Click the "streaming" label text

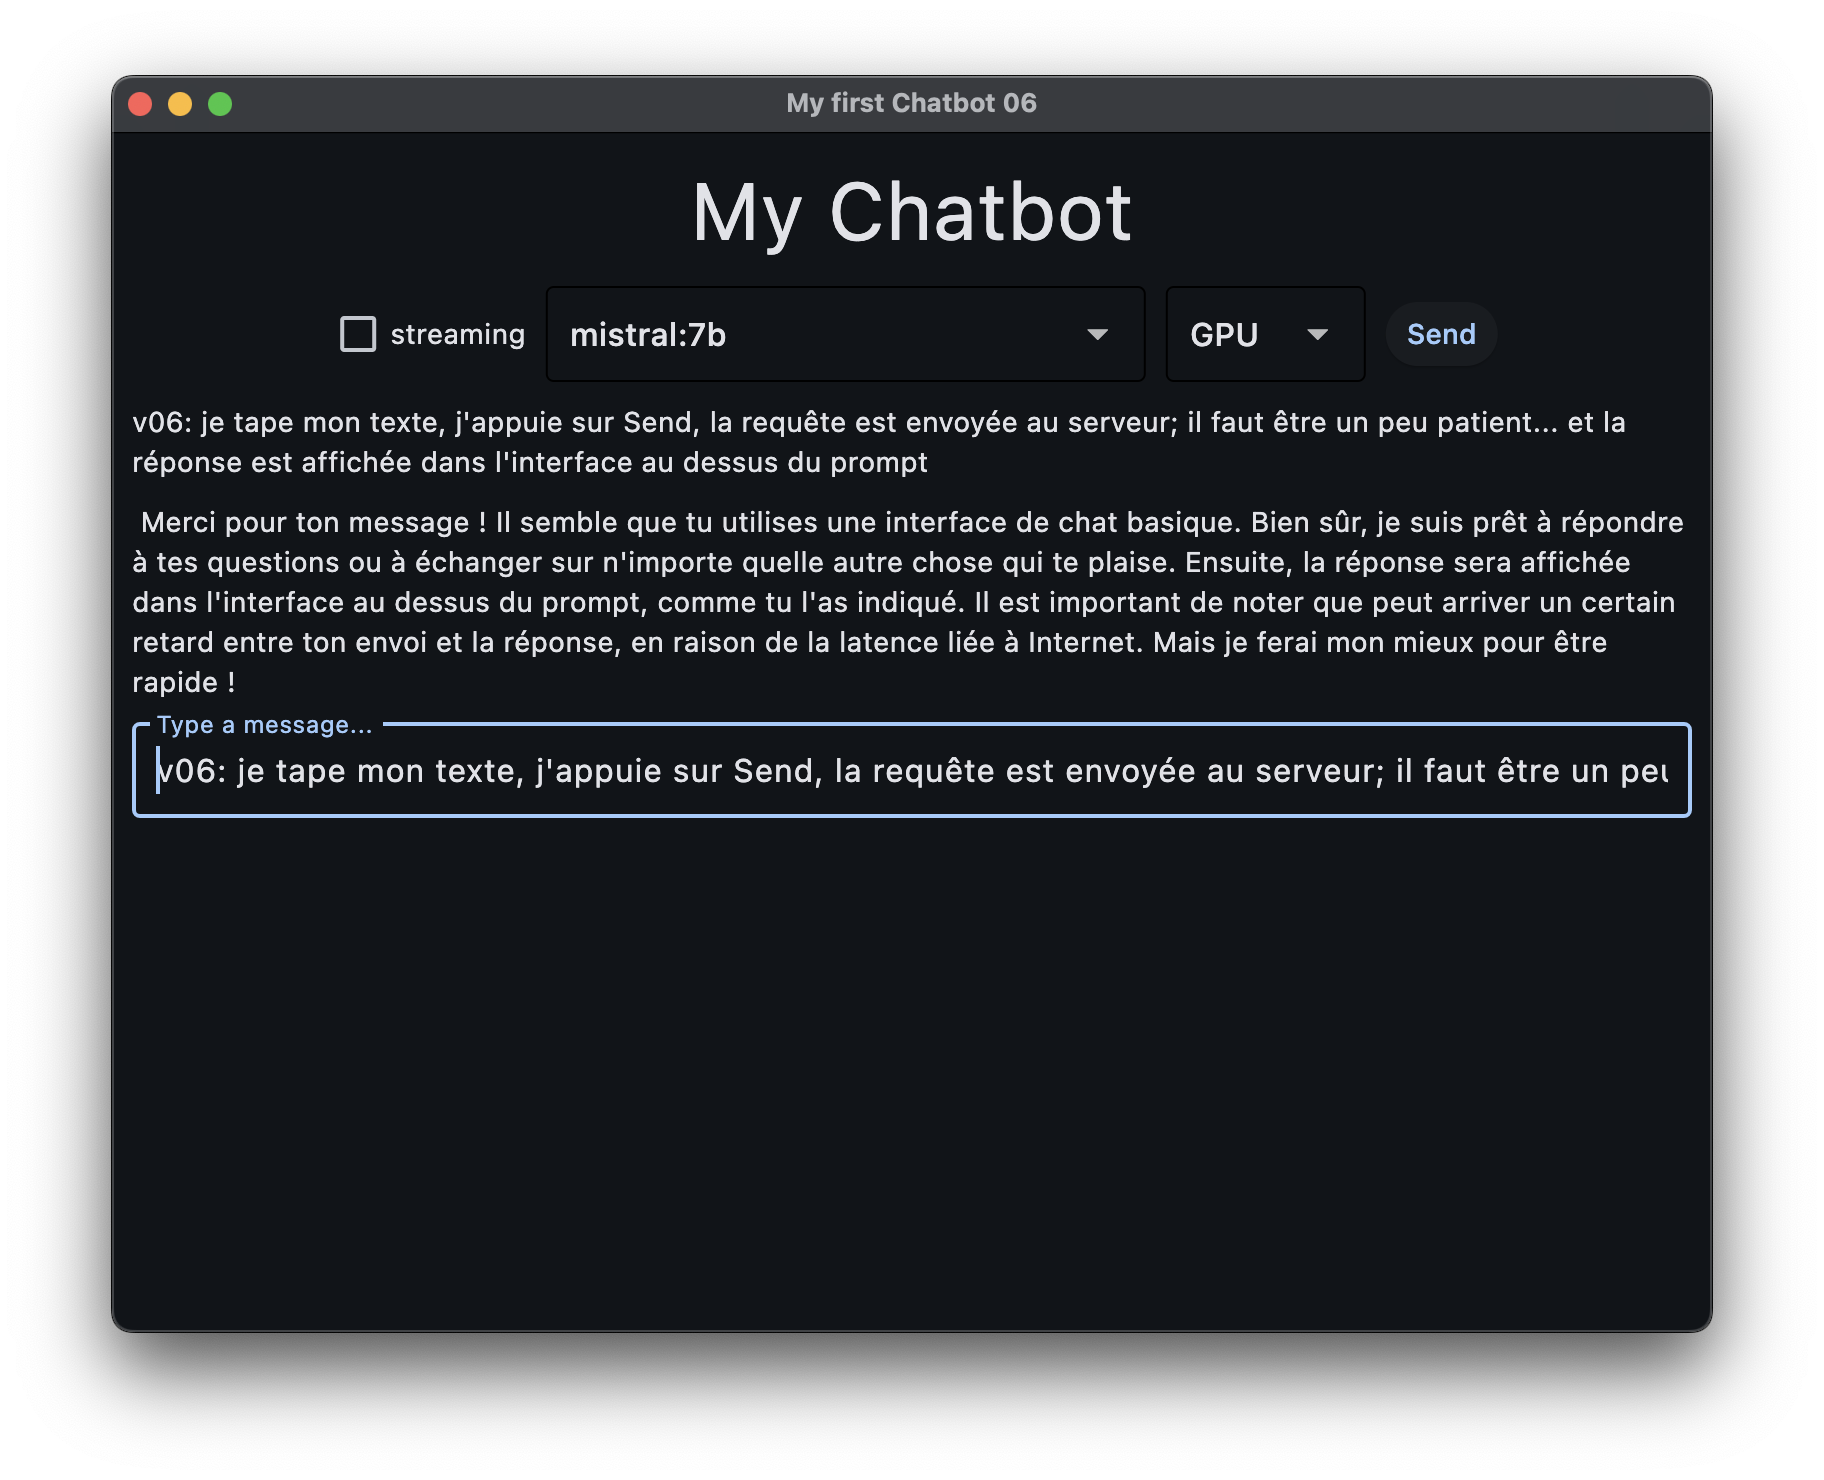(x=457, y=334)
